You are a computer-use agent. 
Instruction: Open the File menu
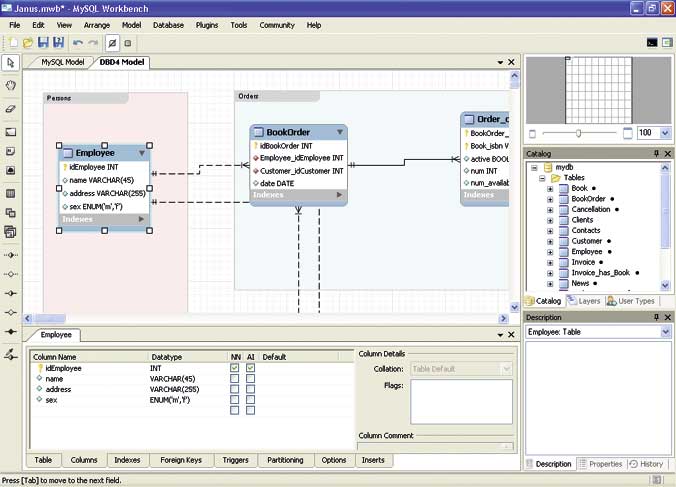15,25
